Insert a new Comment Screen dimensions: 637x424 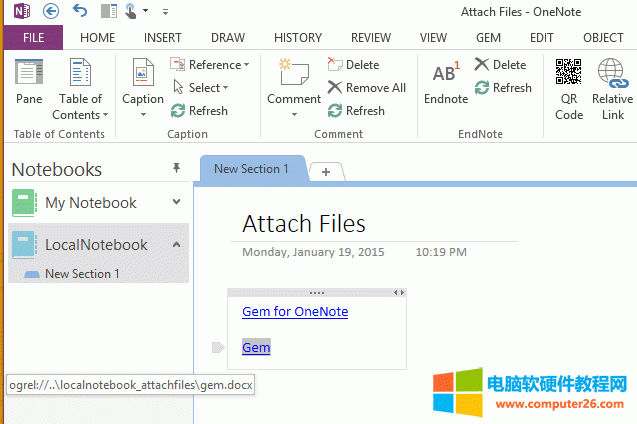tap(294, 81)
